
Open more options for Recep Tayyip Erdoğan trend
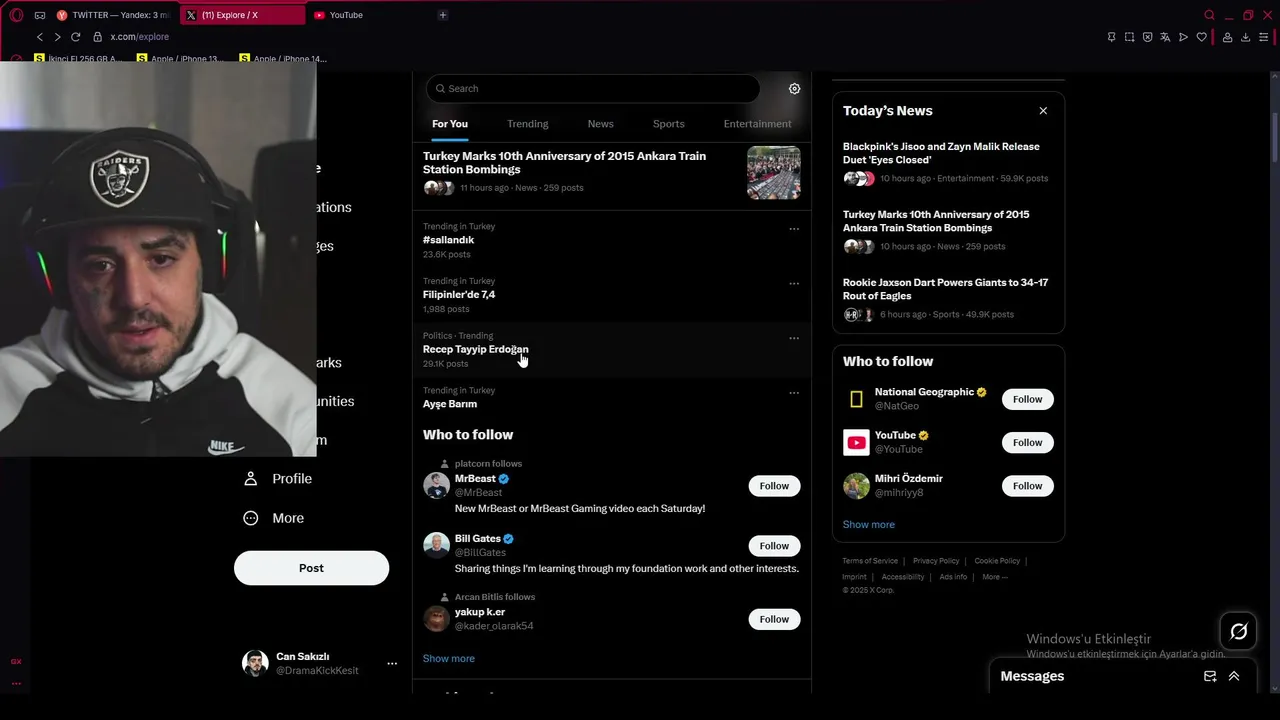click(x=794, y=338)
